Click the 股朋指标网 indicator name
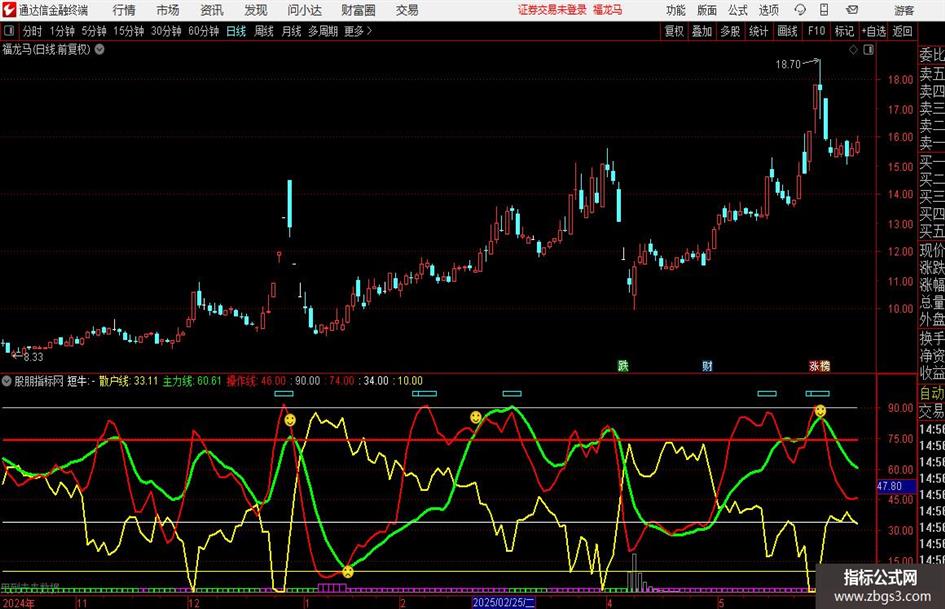This screenshot has width=945, height=609. point(39,381)
